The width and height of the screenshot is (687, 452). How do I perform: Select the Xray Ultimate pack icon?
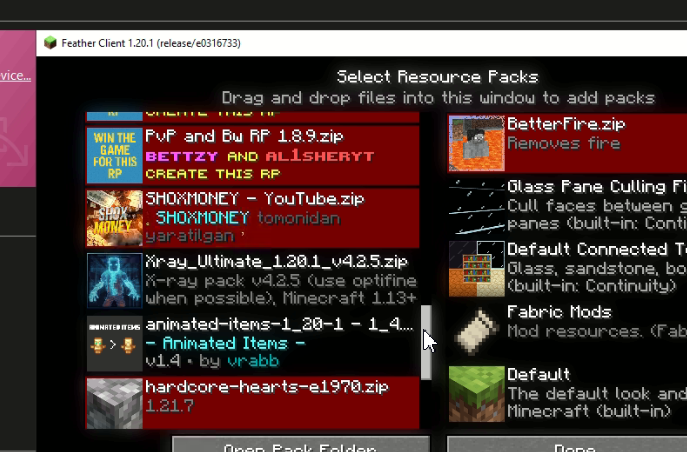(x=115, y=280)
